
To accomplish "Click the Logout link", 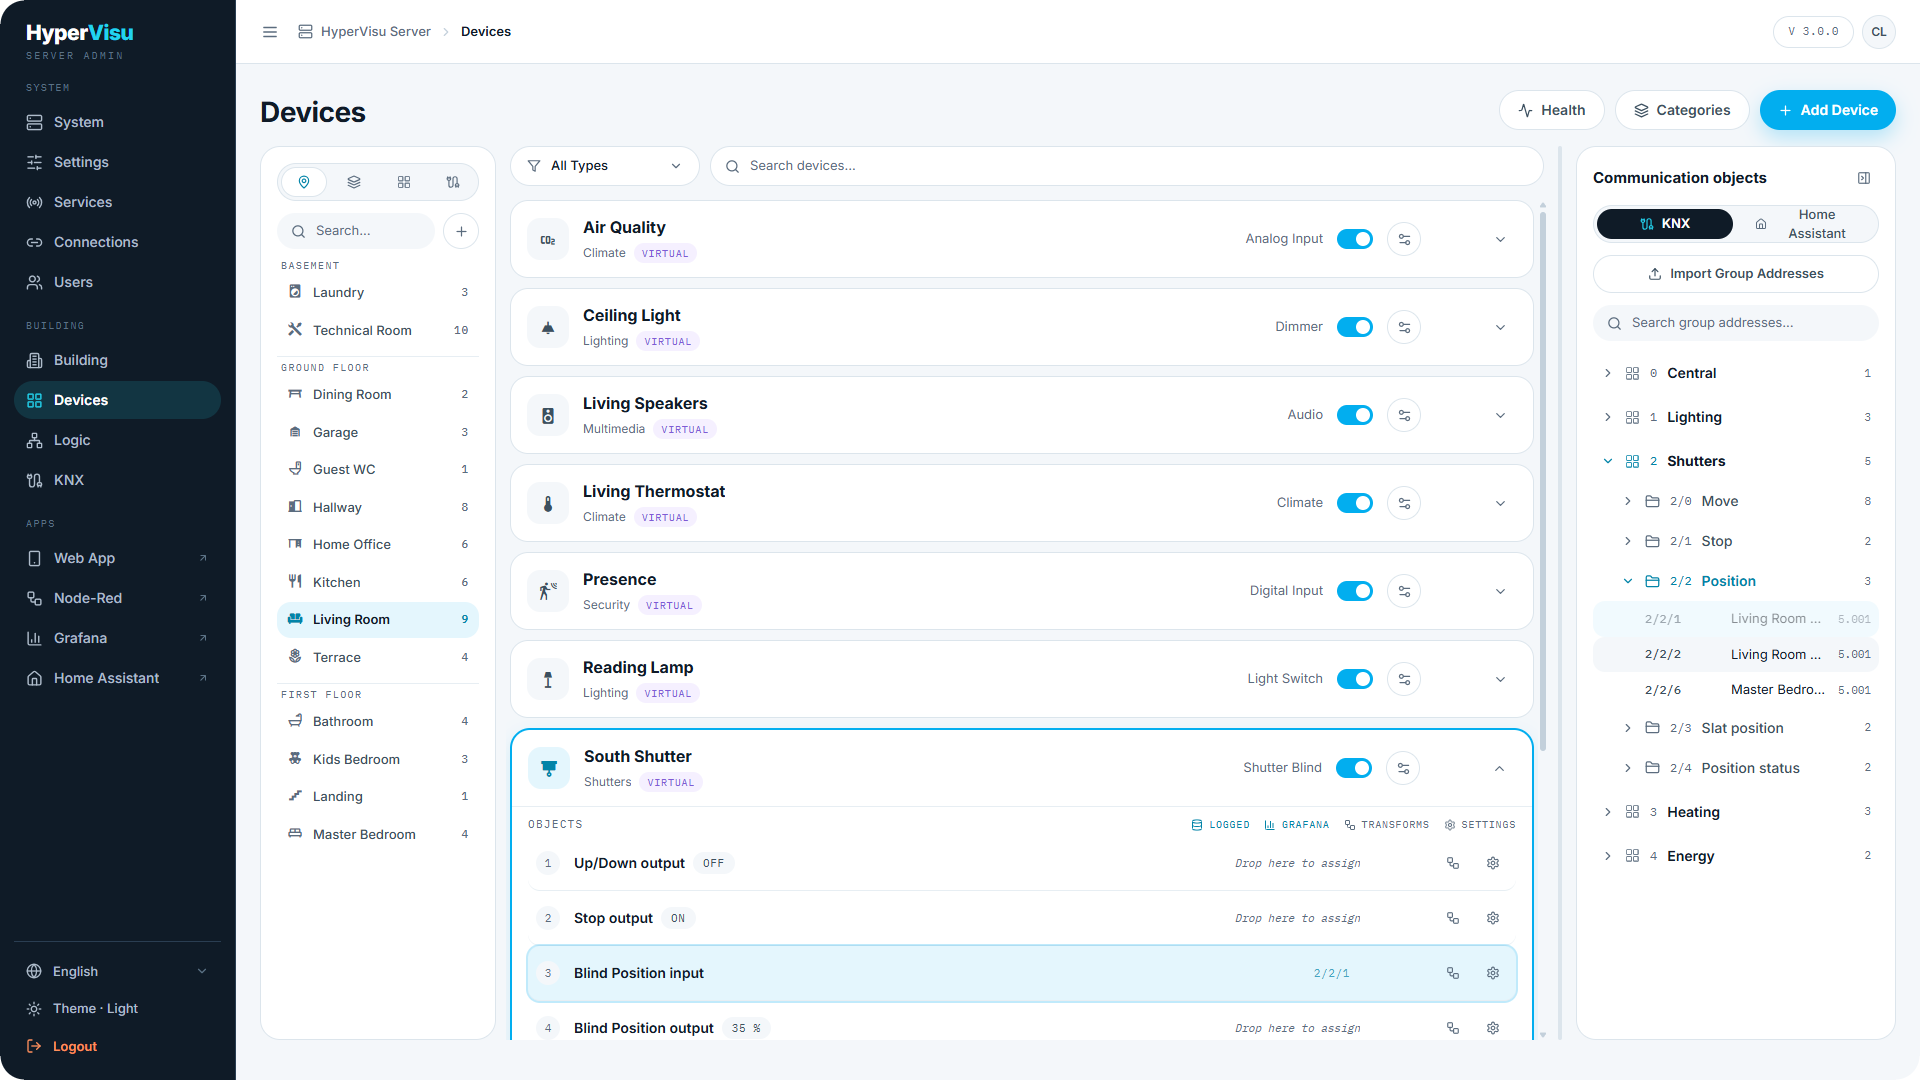I will click(x=75, y=1046).
